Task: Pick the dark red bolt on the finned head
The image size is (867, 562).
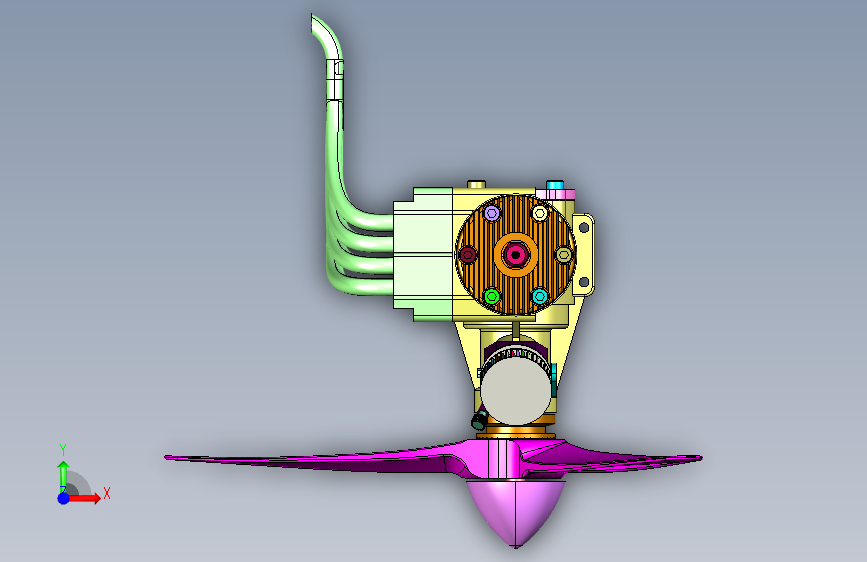Action: click(x=468, y=255)
